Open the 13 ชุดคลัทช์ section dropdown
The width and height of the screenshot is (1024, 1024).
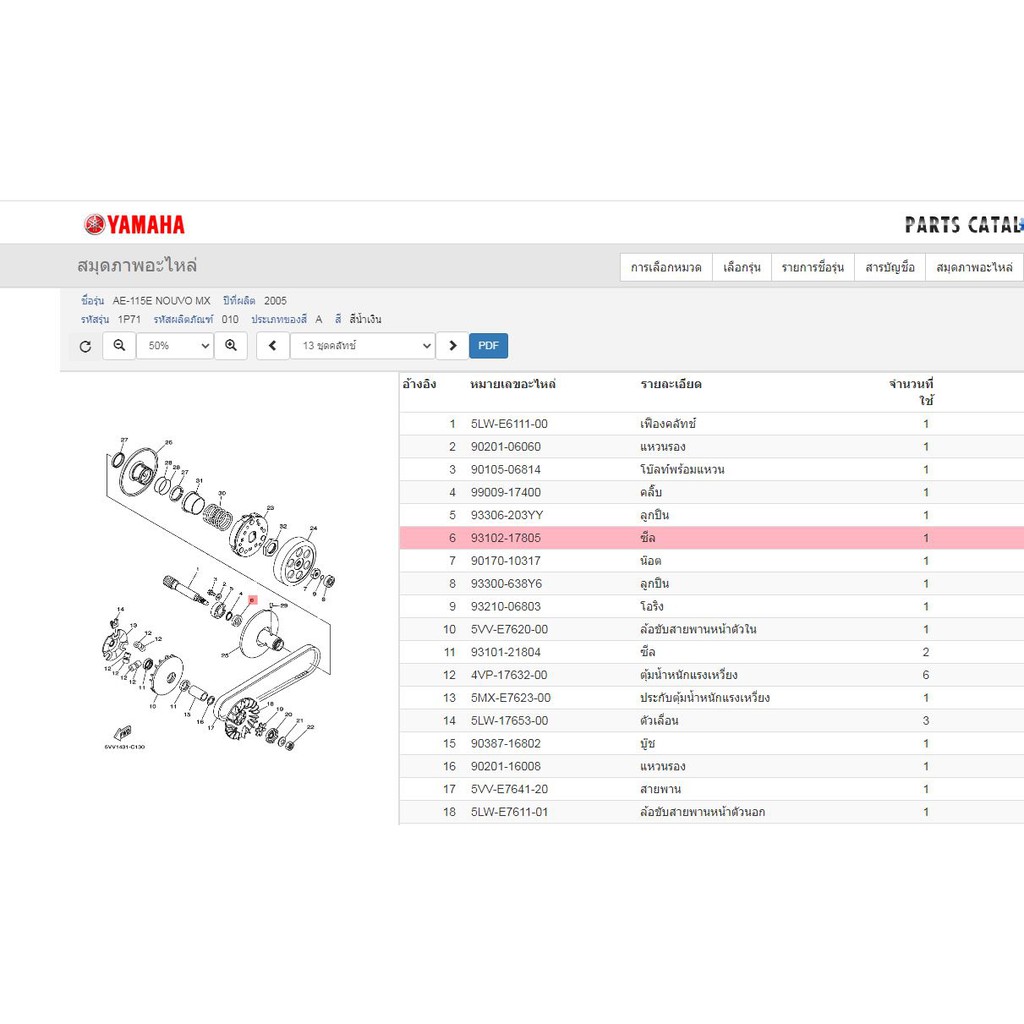click(x=362, y=345)
